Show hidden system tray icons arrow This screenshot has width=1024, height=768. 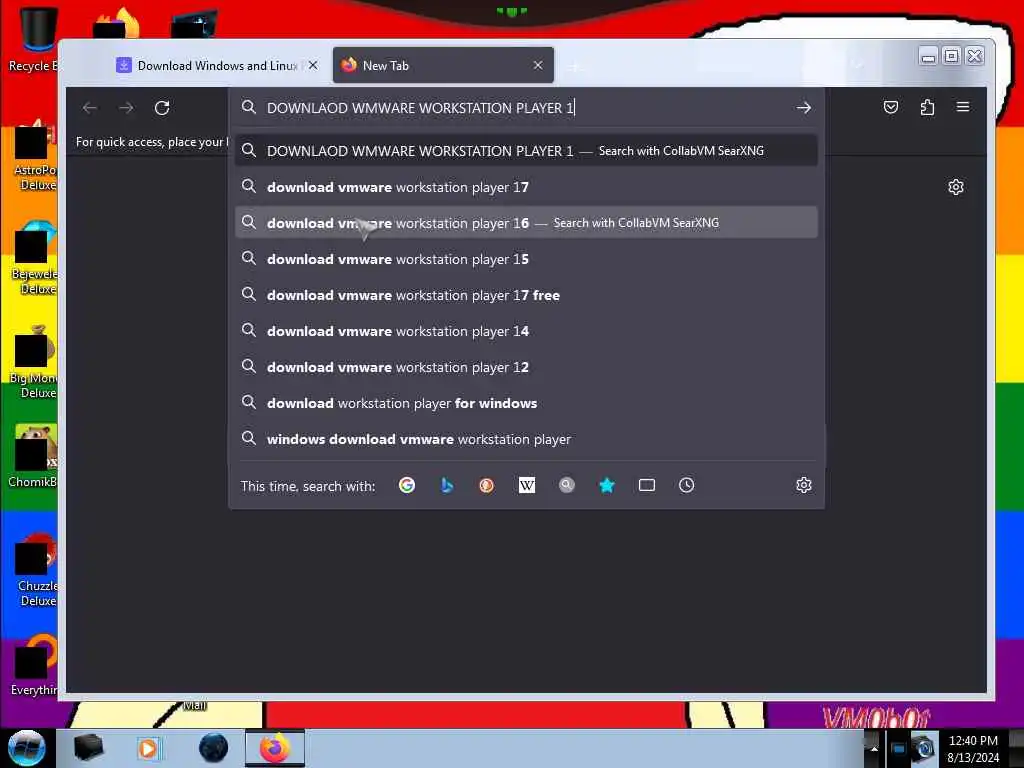873,748
